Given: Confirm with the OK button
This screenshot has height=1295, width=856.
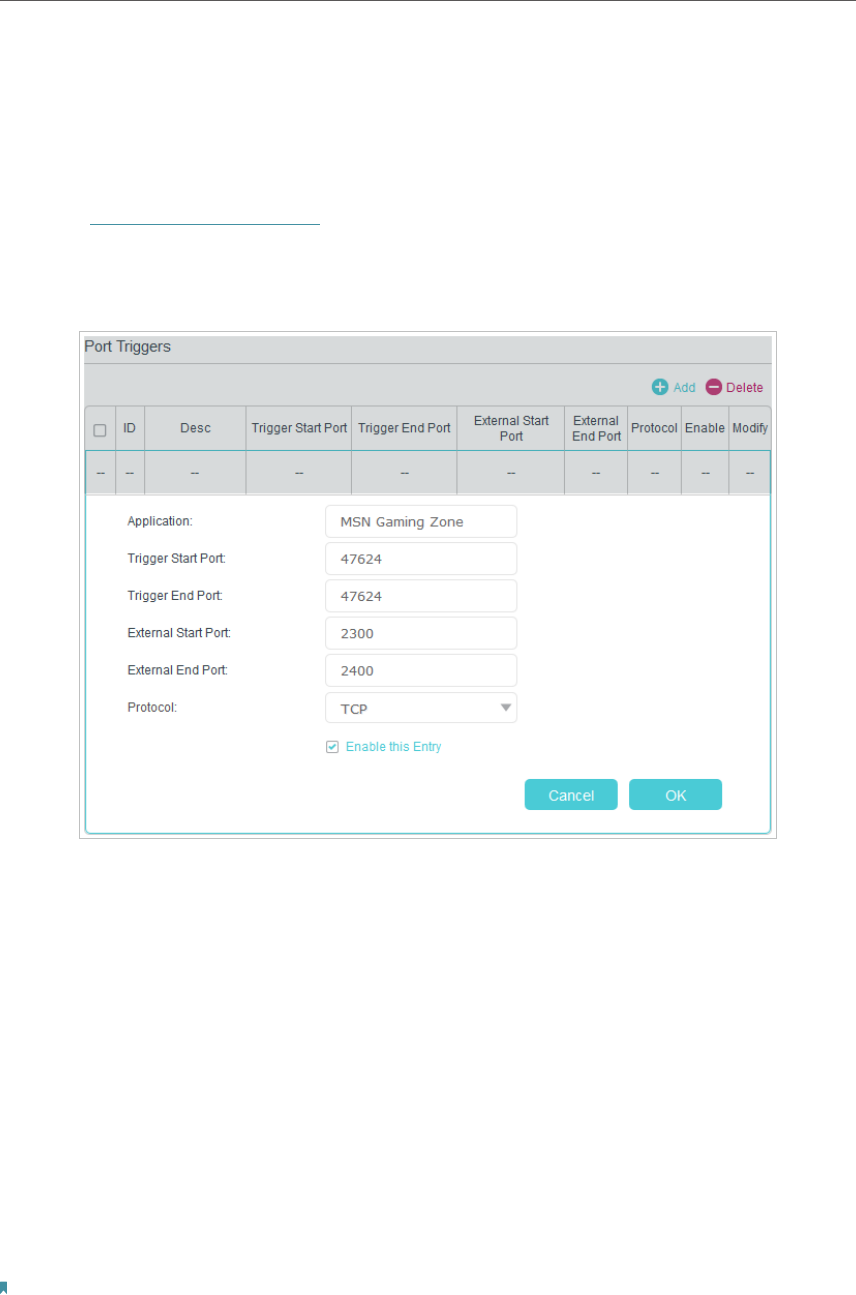Looking at the screenshot, I should 675,795.
